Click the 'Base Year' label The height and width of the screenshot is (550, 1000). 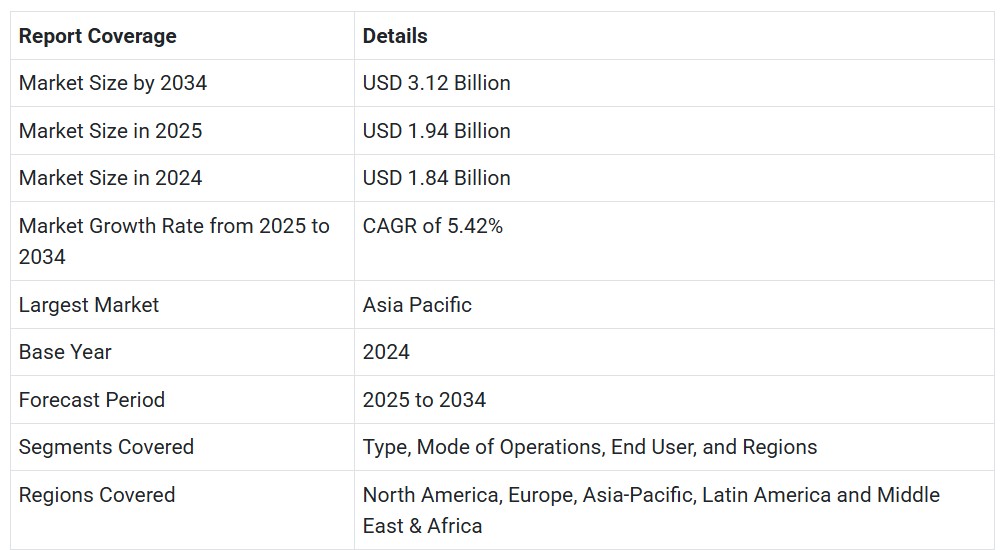(x=65, y=352)
